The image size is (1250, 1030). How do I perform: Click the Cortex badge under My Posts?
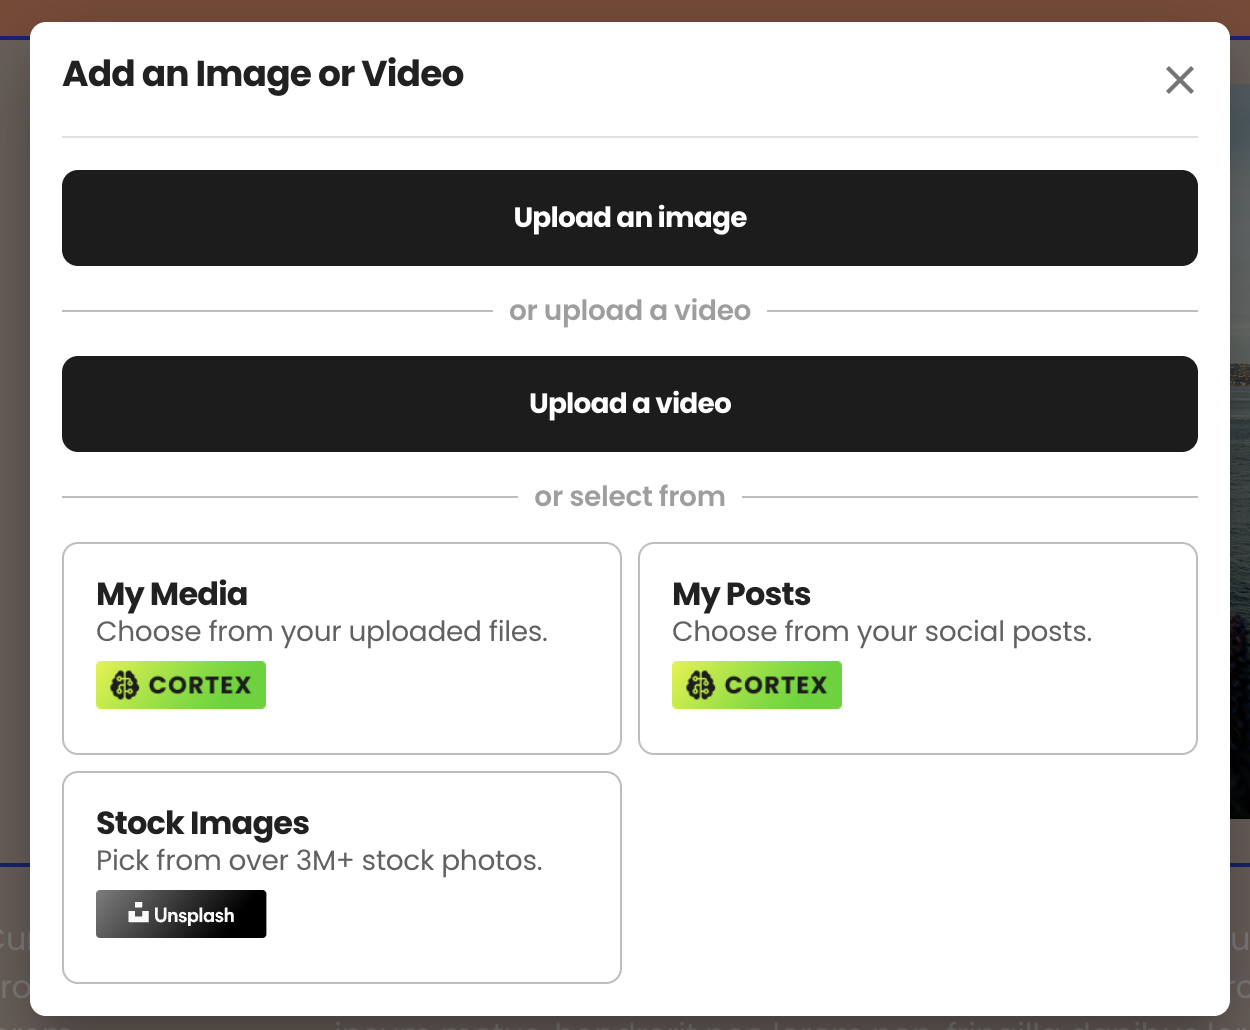click(757, 685)
